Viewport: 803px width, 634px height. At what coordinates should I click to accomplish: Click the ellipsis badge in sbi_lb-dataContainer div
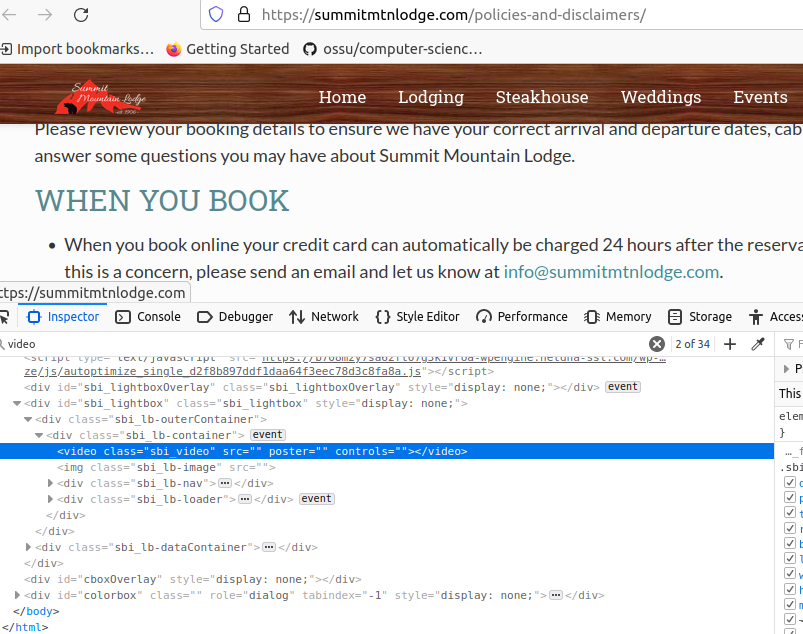[x=269, y=547]
